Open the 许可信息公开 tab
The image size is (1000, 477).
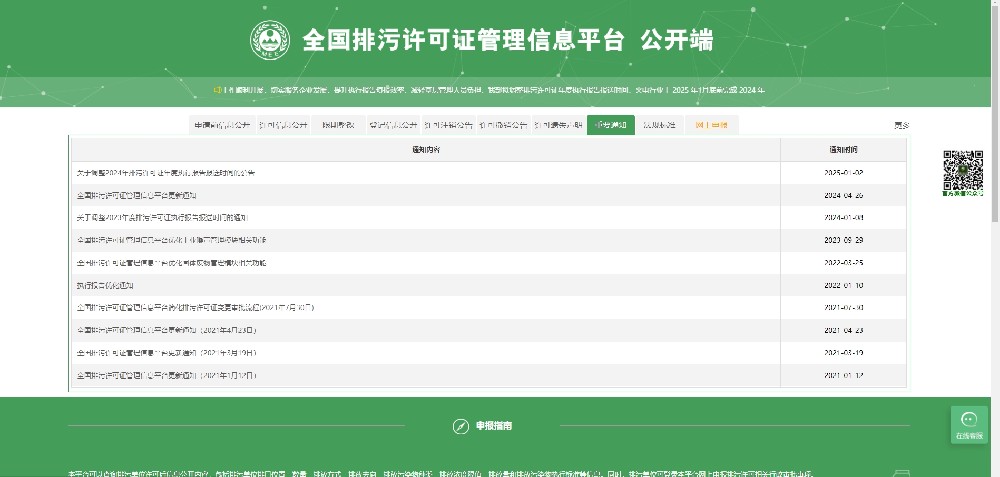[283, 125]
